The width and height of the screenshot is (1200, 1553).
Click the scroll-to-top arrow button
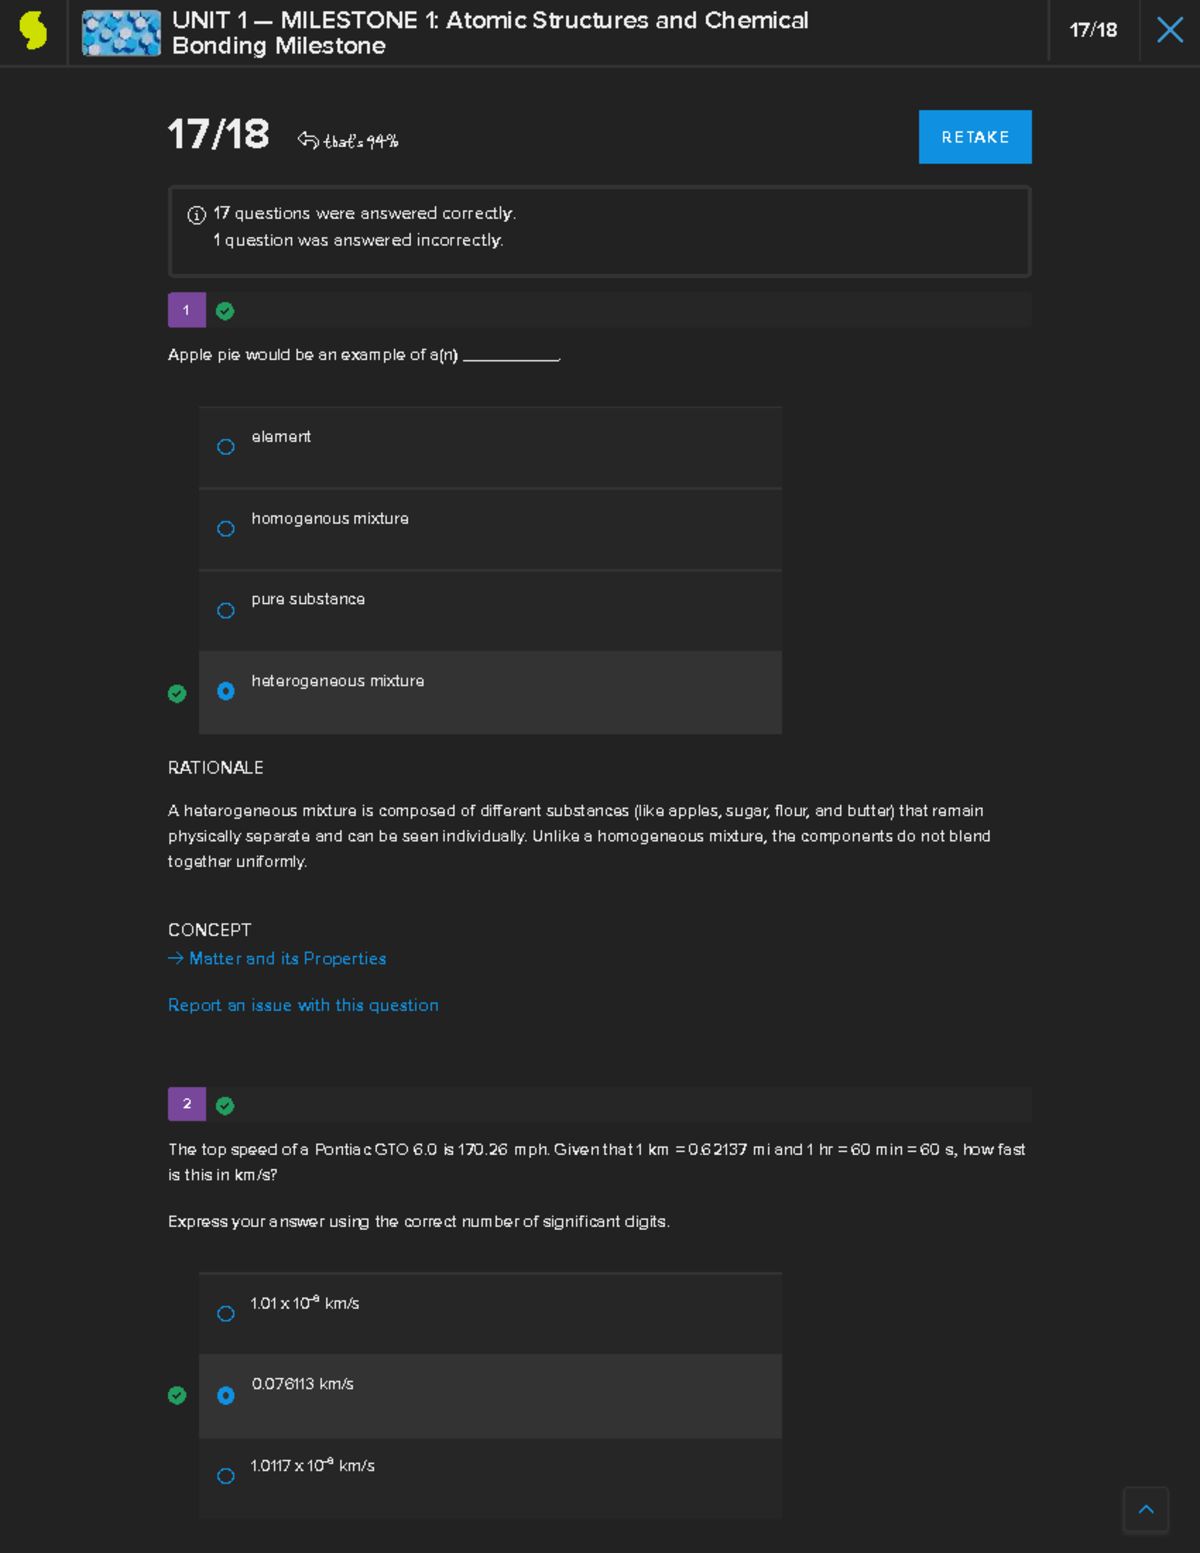click(x=1146, y=1509)
